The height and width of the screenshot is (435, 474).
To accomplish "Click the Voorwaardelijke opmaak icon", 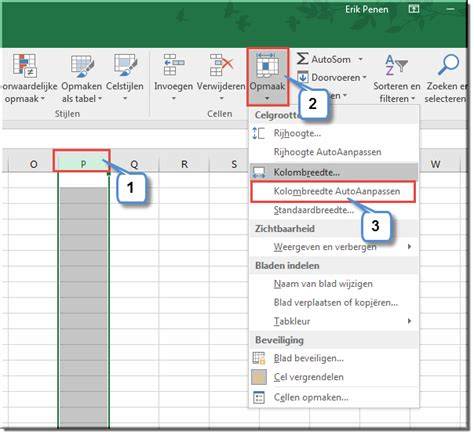I will 24,65.
